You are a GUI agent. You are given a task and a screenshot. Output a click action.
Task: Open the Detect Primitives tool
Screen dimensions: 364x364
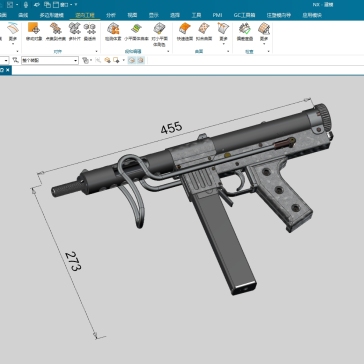click(113, 32)
